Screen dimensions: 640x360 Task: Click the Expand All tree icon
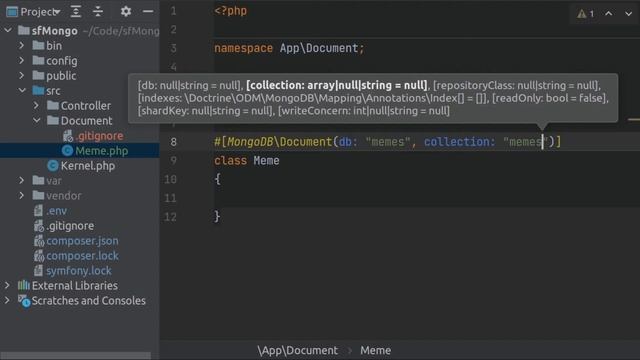click(76, 11)
